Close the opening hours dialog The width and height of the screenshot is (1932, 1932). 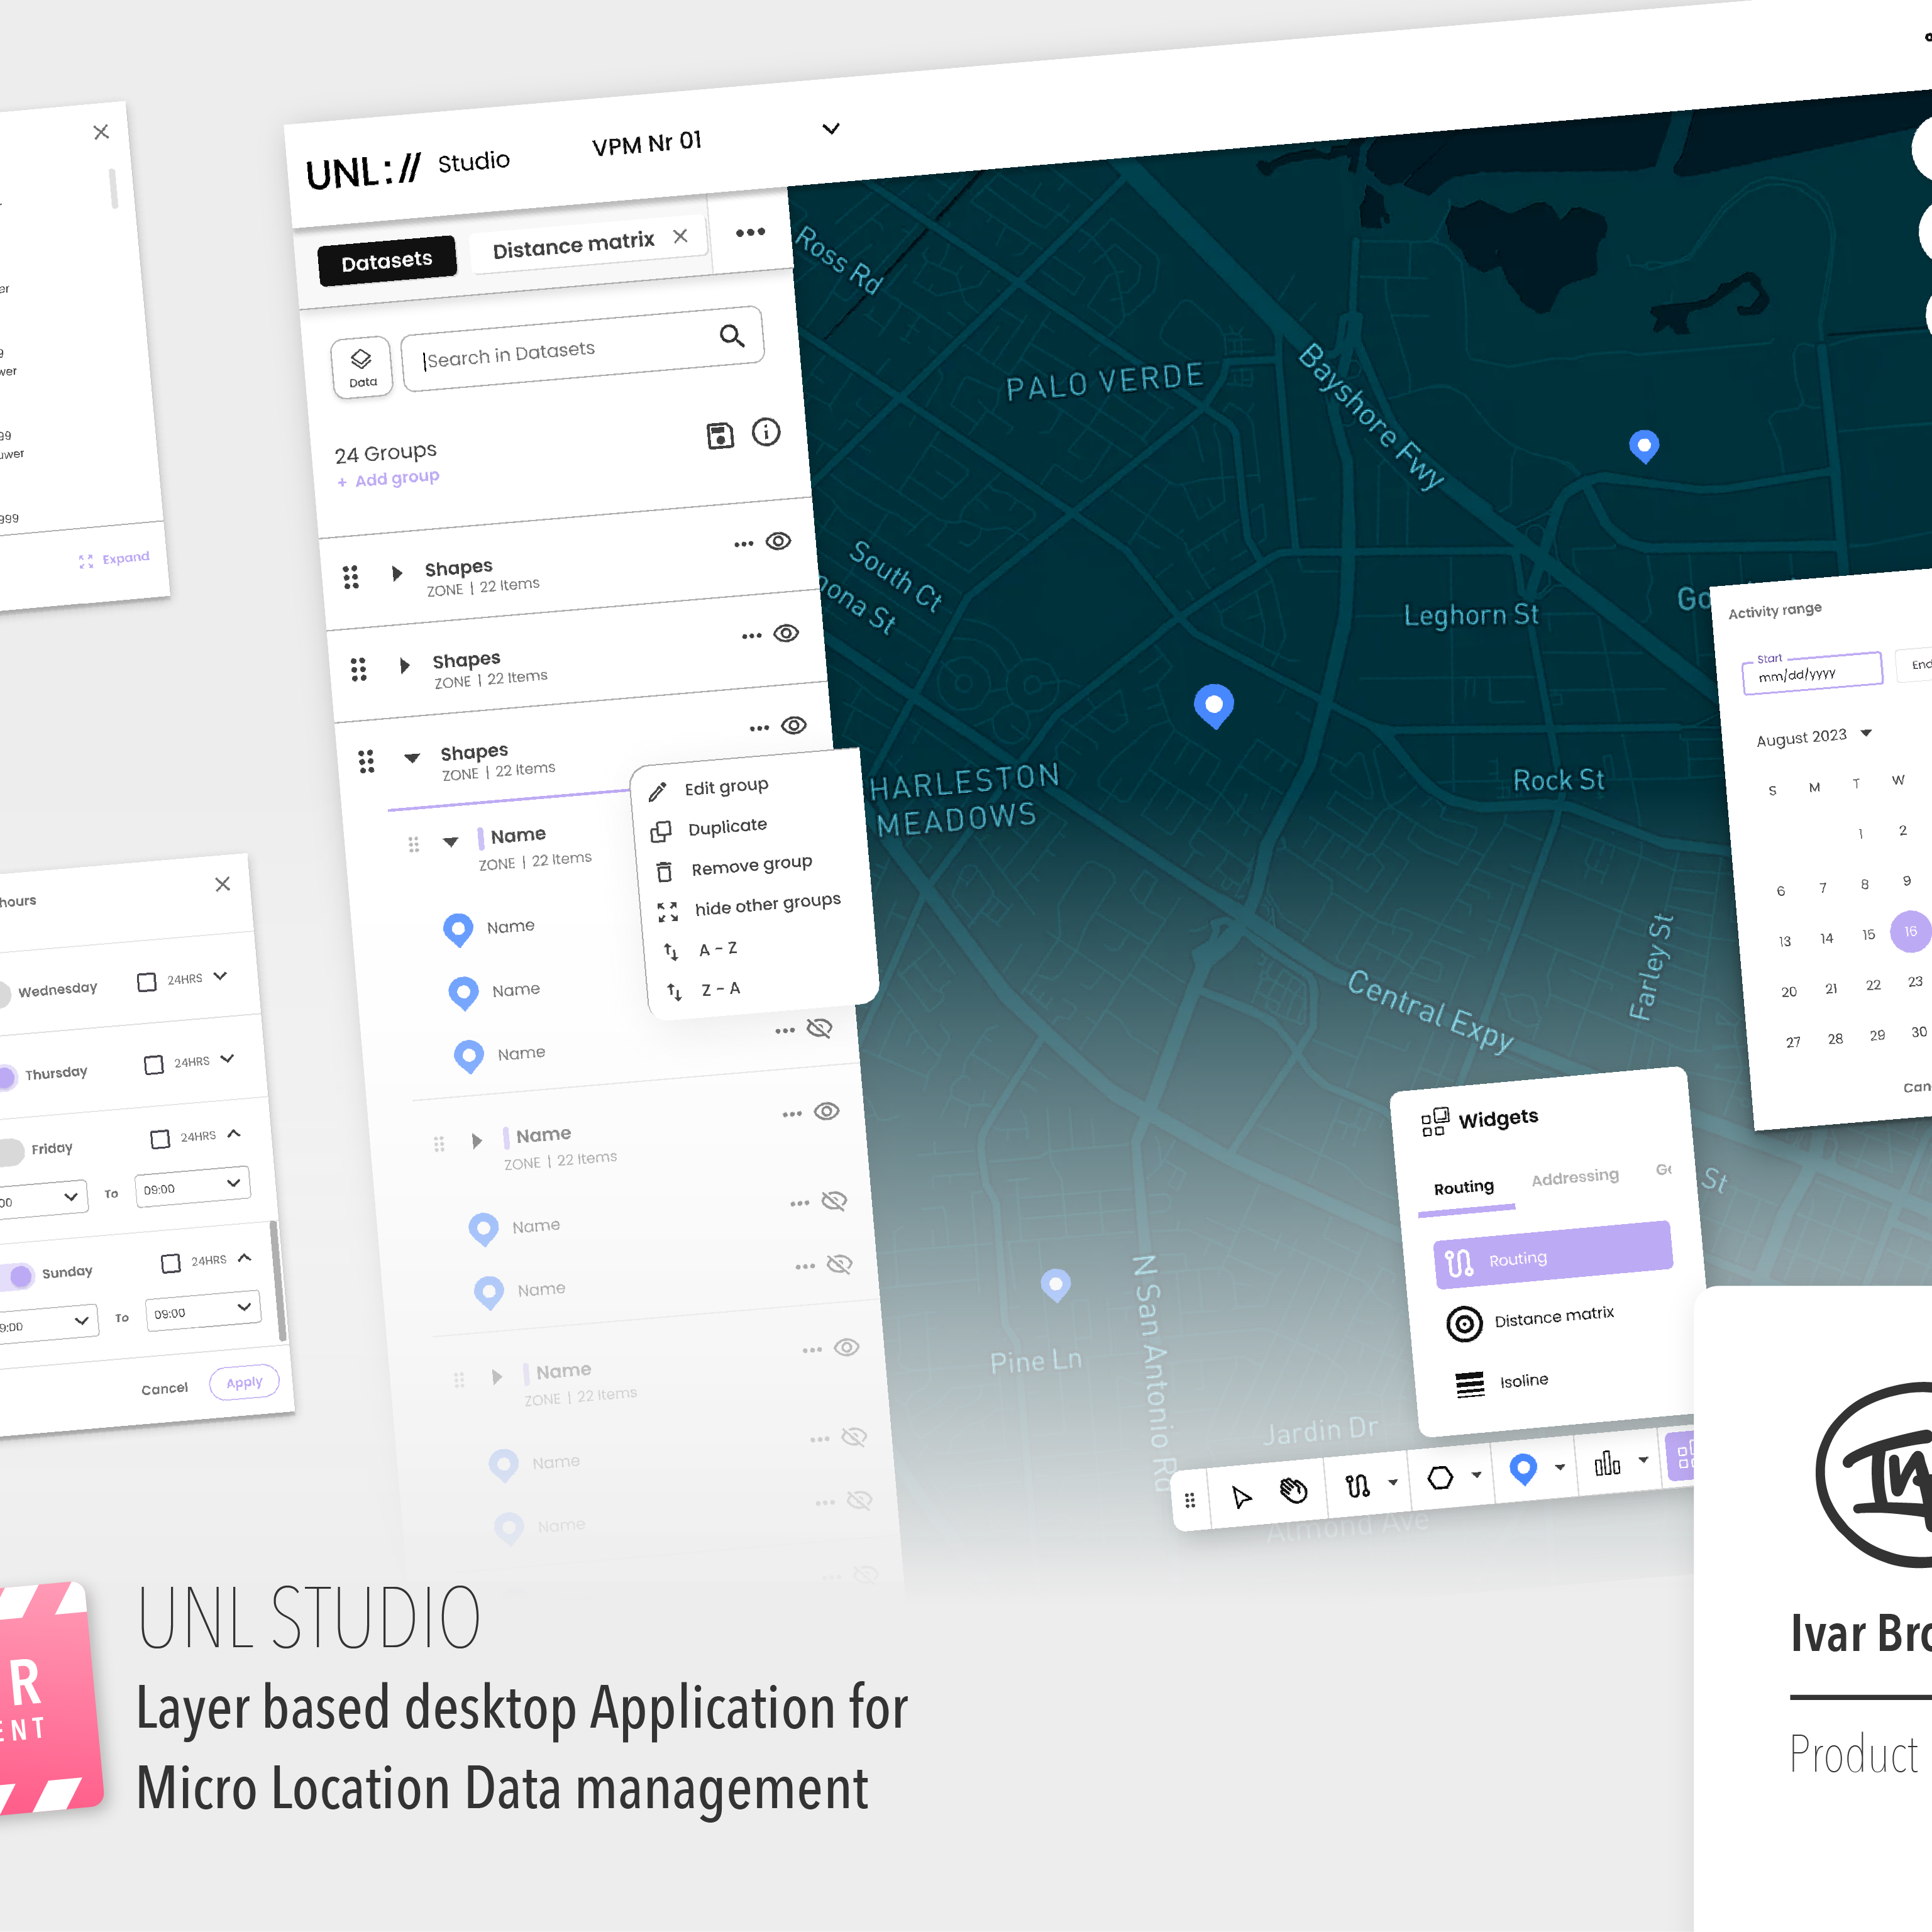222,884
